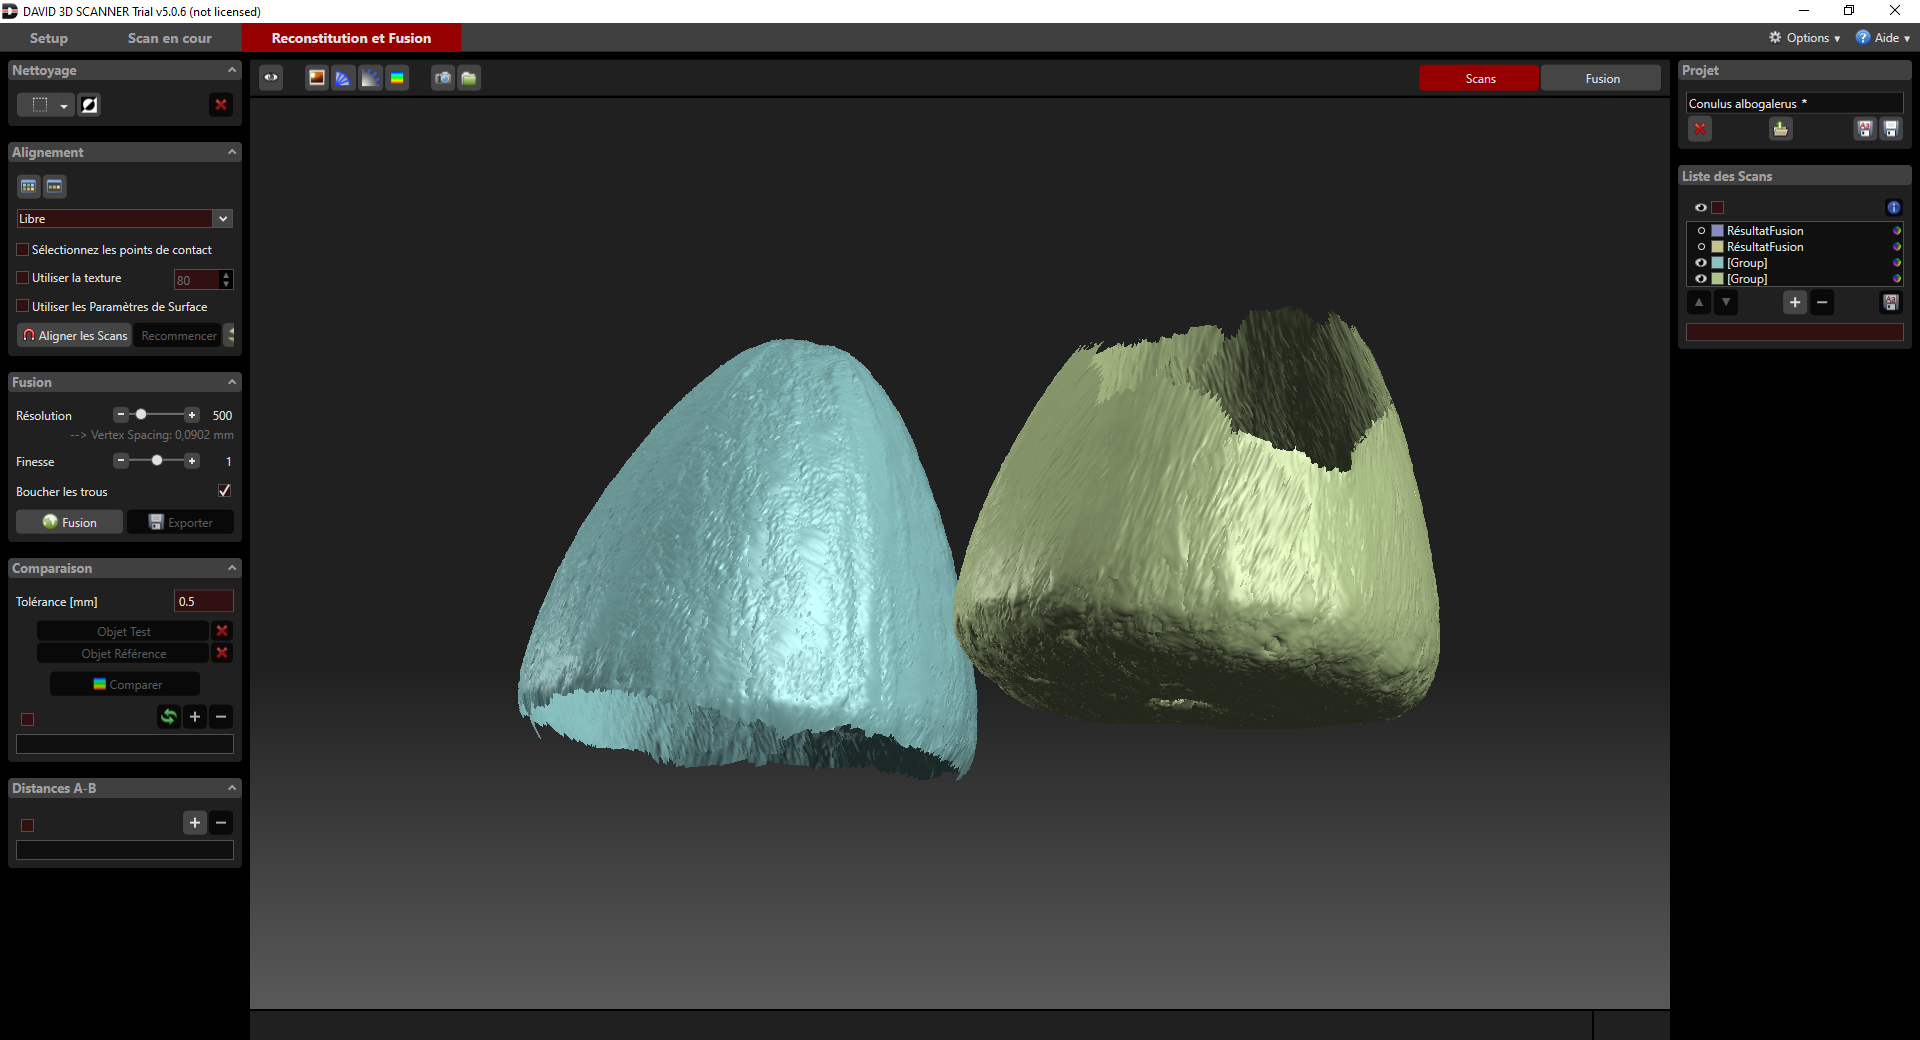The width and height of the screenshot is (1920, 1040).
Task: Collapse the Fusion panel
Action: [x=232, y=382]
